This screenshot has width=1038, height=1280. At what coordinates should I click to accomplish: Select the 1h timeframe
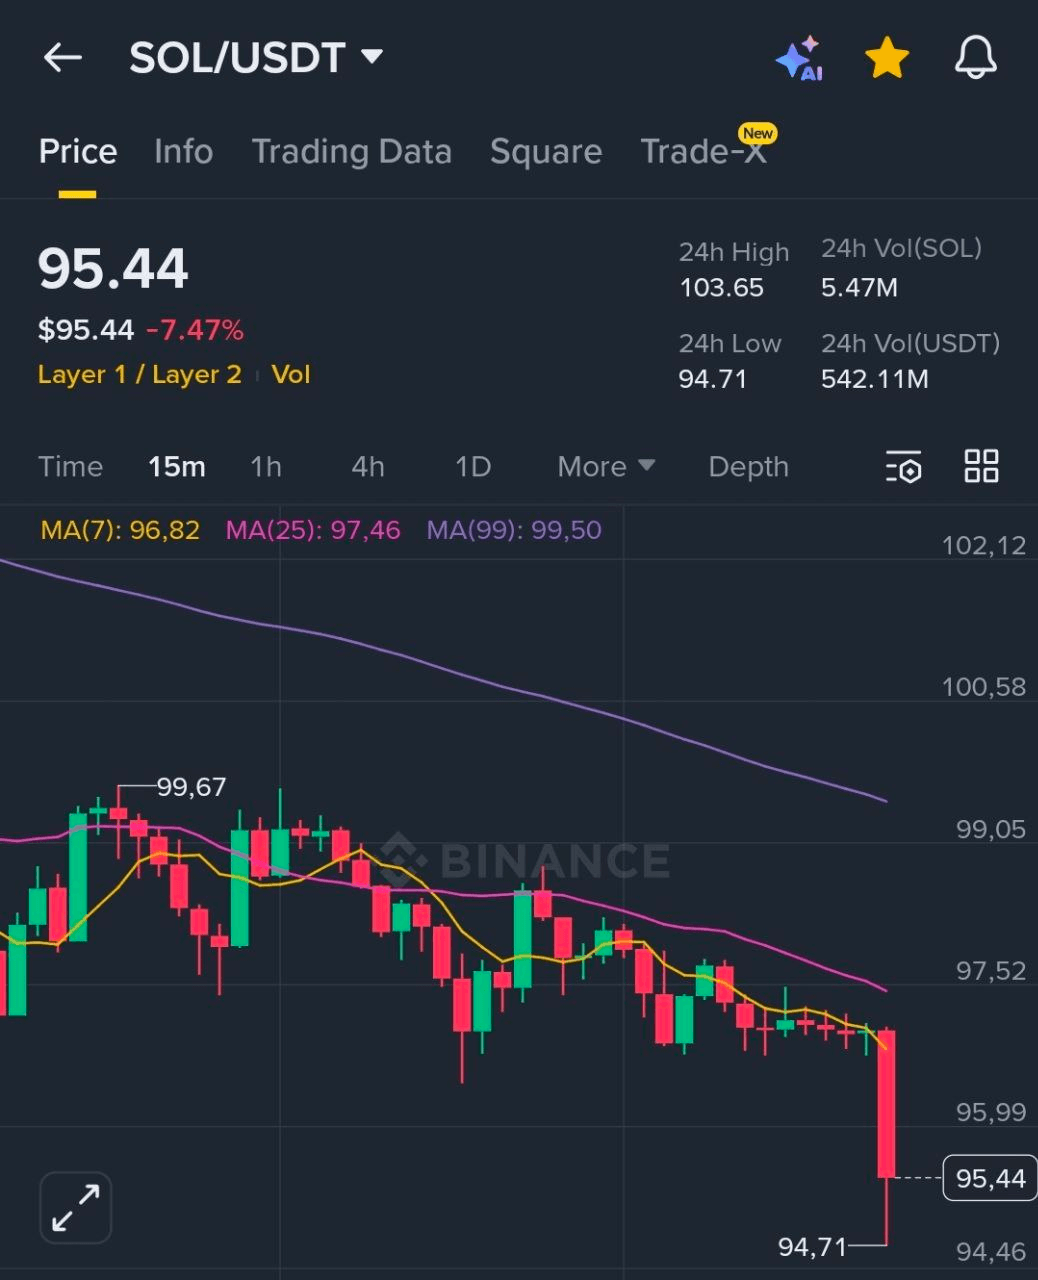[x=266, y=466]
